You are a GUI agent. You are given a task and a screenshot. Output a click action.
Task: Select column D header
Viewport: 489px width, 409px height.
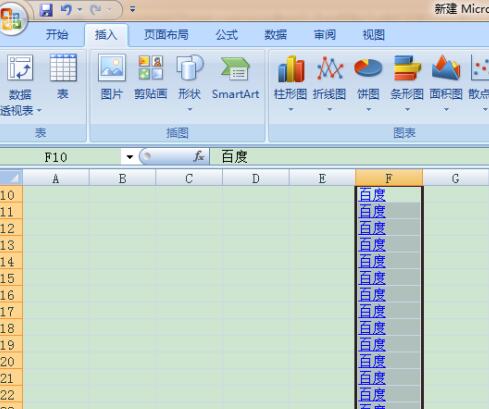pos(256,179)
